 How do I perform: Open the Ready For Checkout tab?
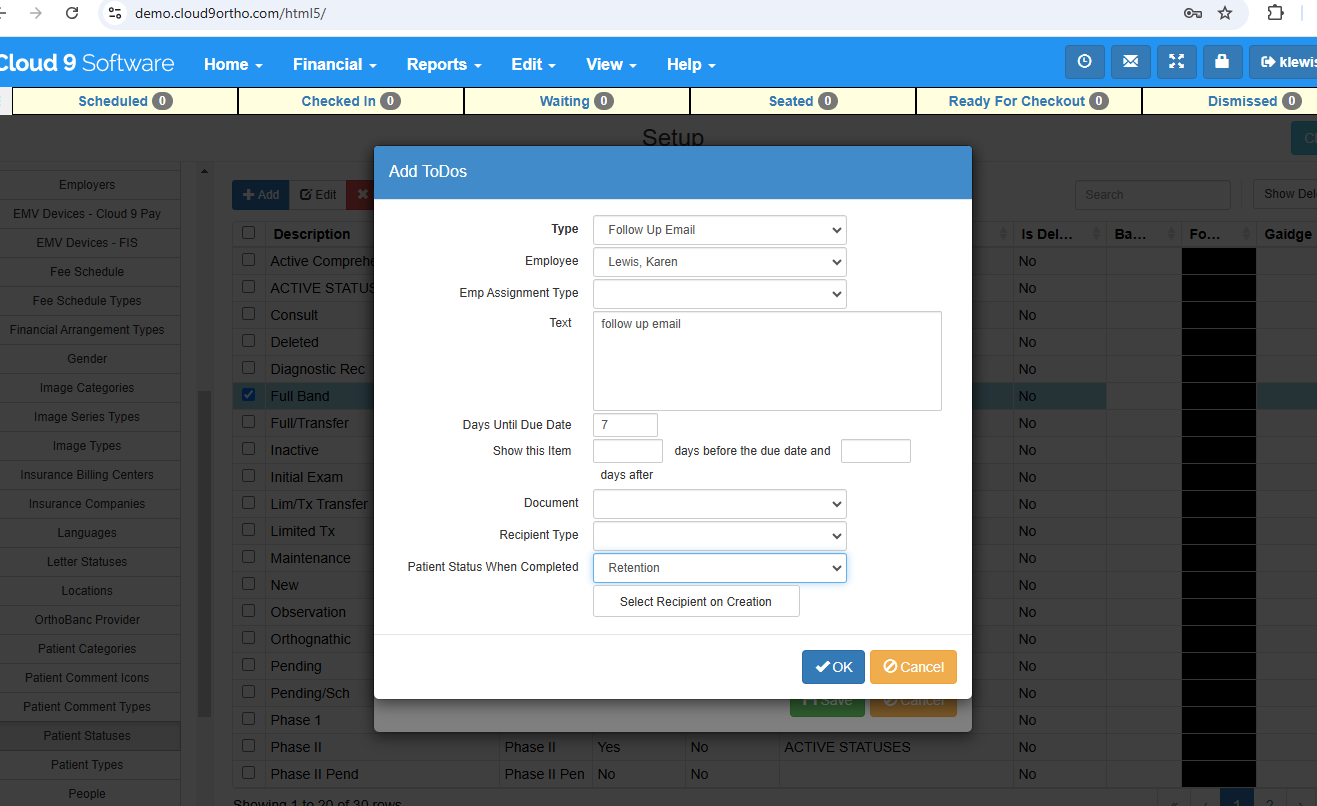(x=1029, y=101)
